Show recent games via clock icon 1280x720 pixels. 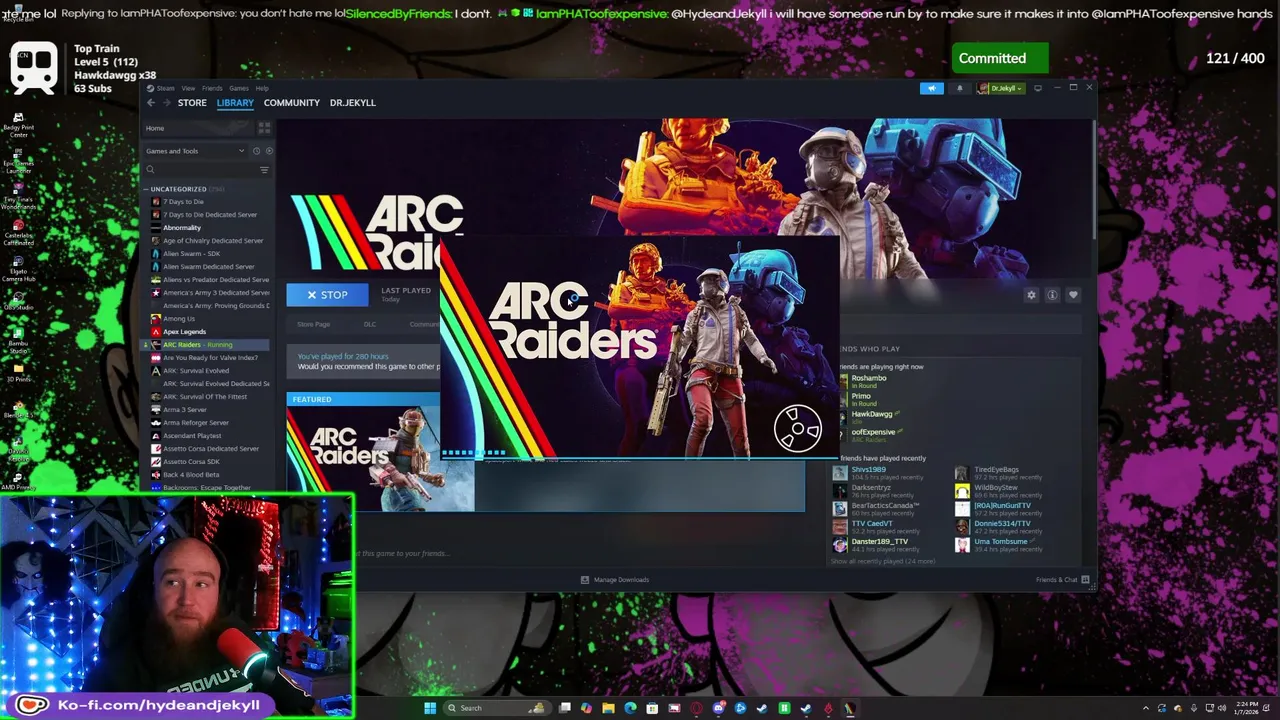[x=256, y=151]
